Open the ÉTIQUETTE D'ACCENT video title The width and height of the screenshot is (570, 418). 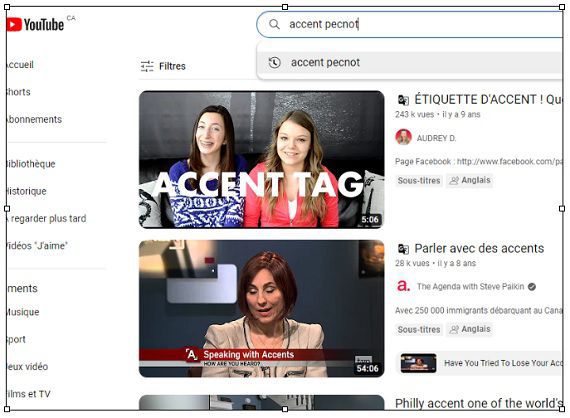coord(489,99)
